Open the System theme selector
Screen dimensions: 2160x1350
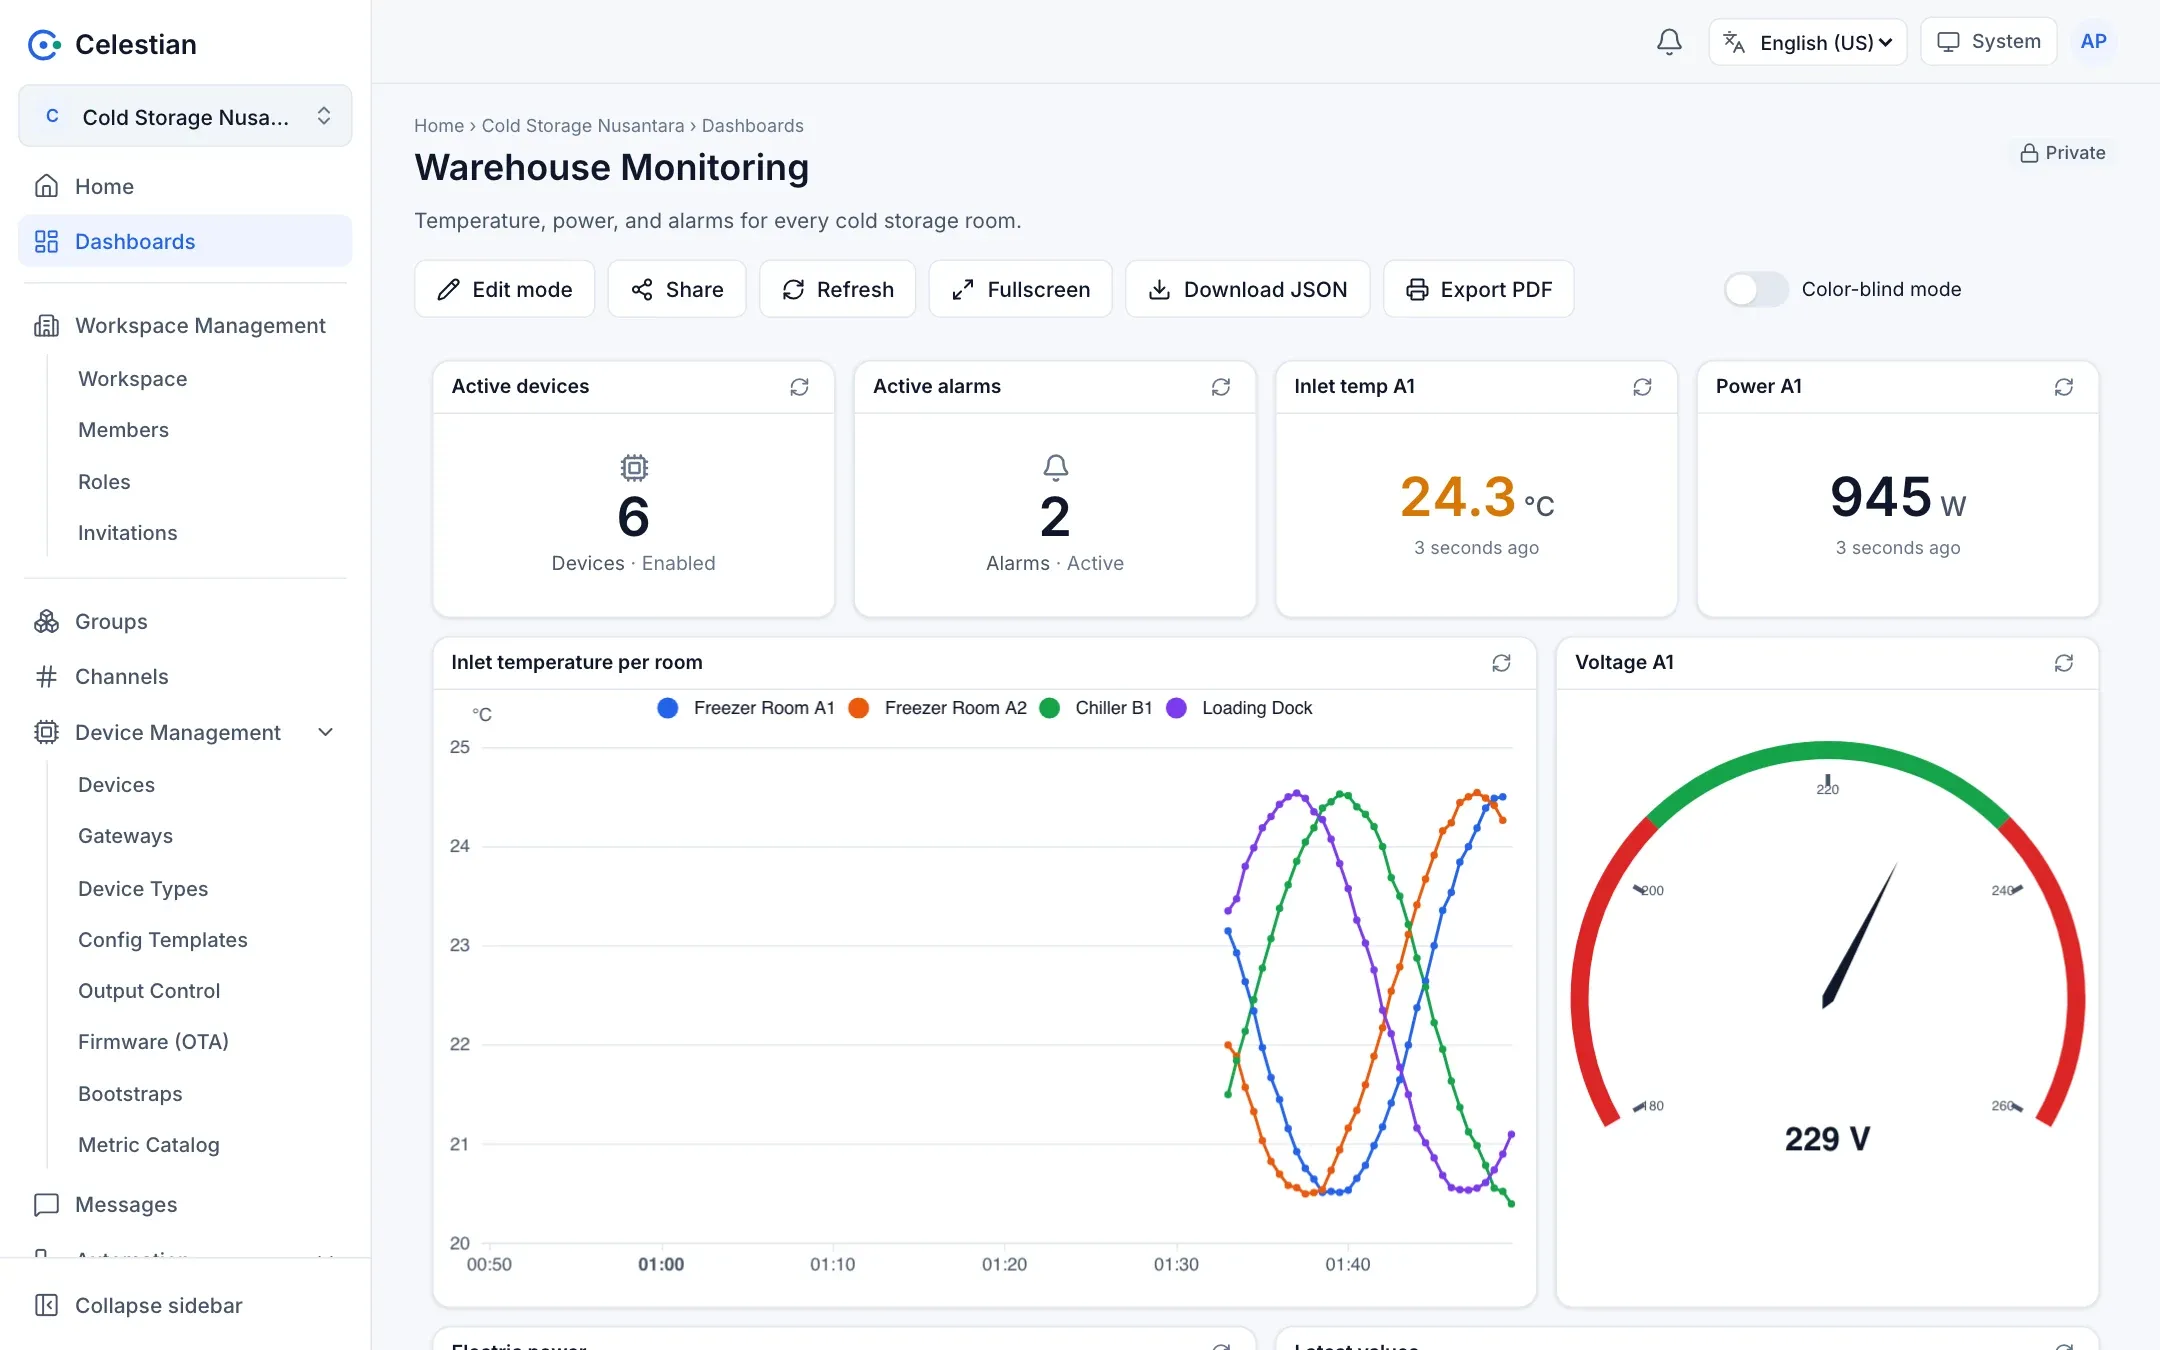pos(1988,42)
